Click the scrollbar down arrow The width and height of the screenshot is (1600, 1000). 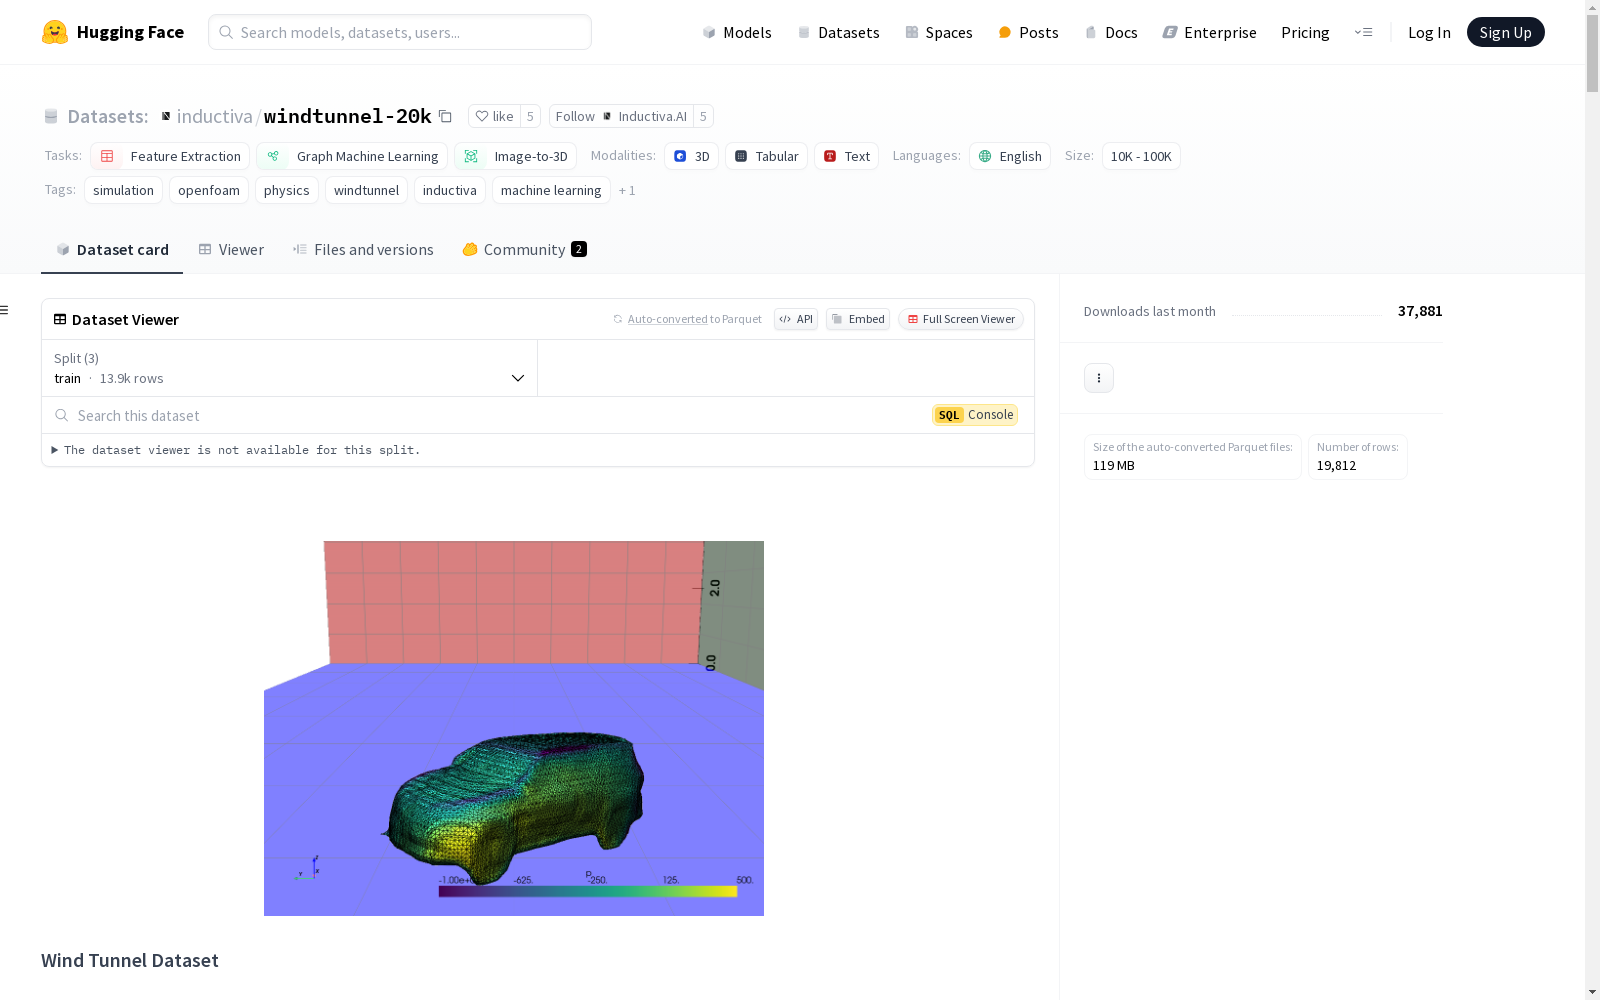click(x=1592, y=991)
